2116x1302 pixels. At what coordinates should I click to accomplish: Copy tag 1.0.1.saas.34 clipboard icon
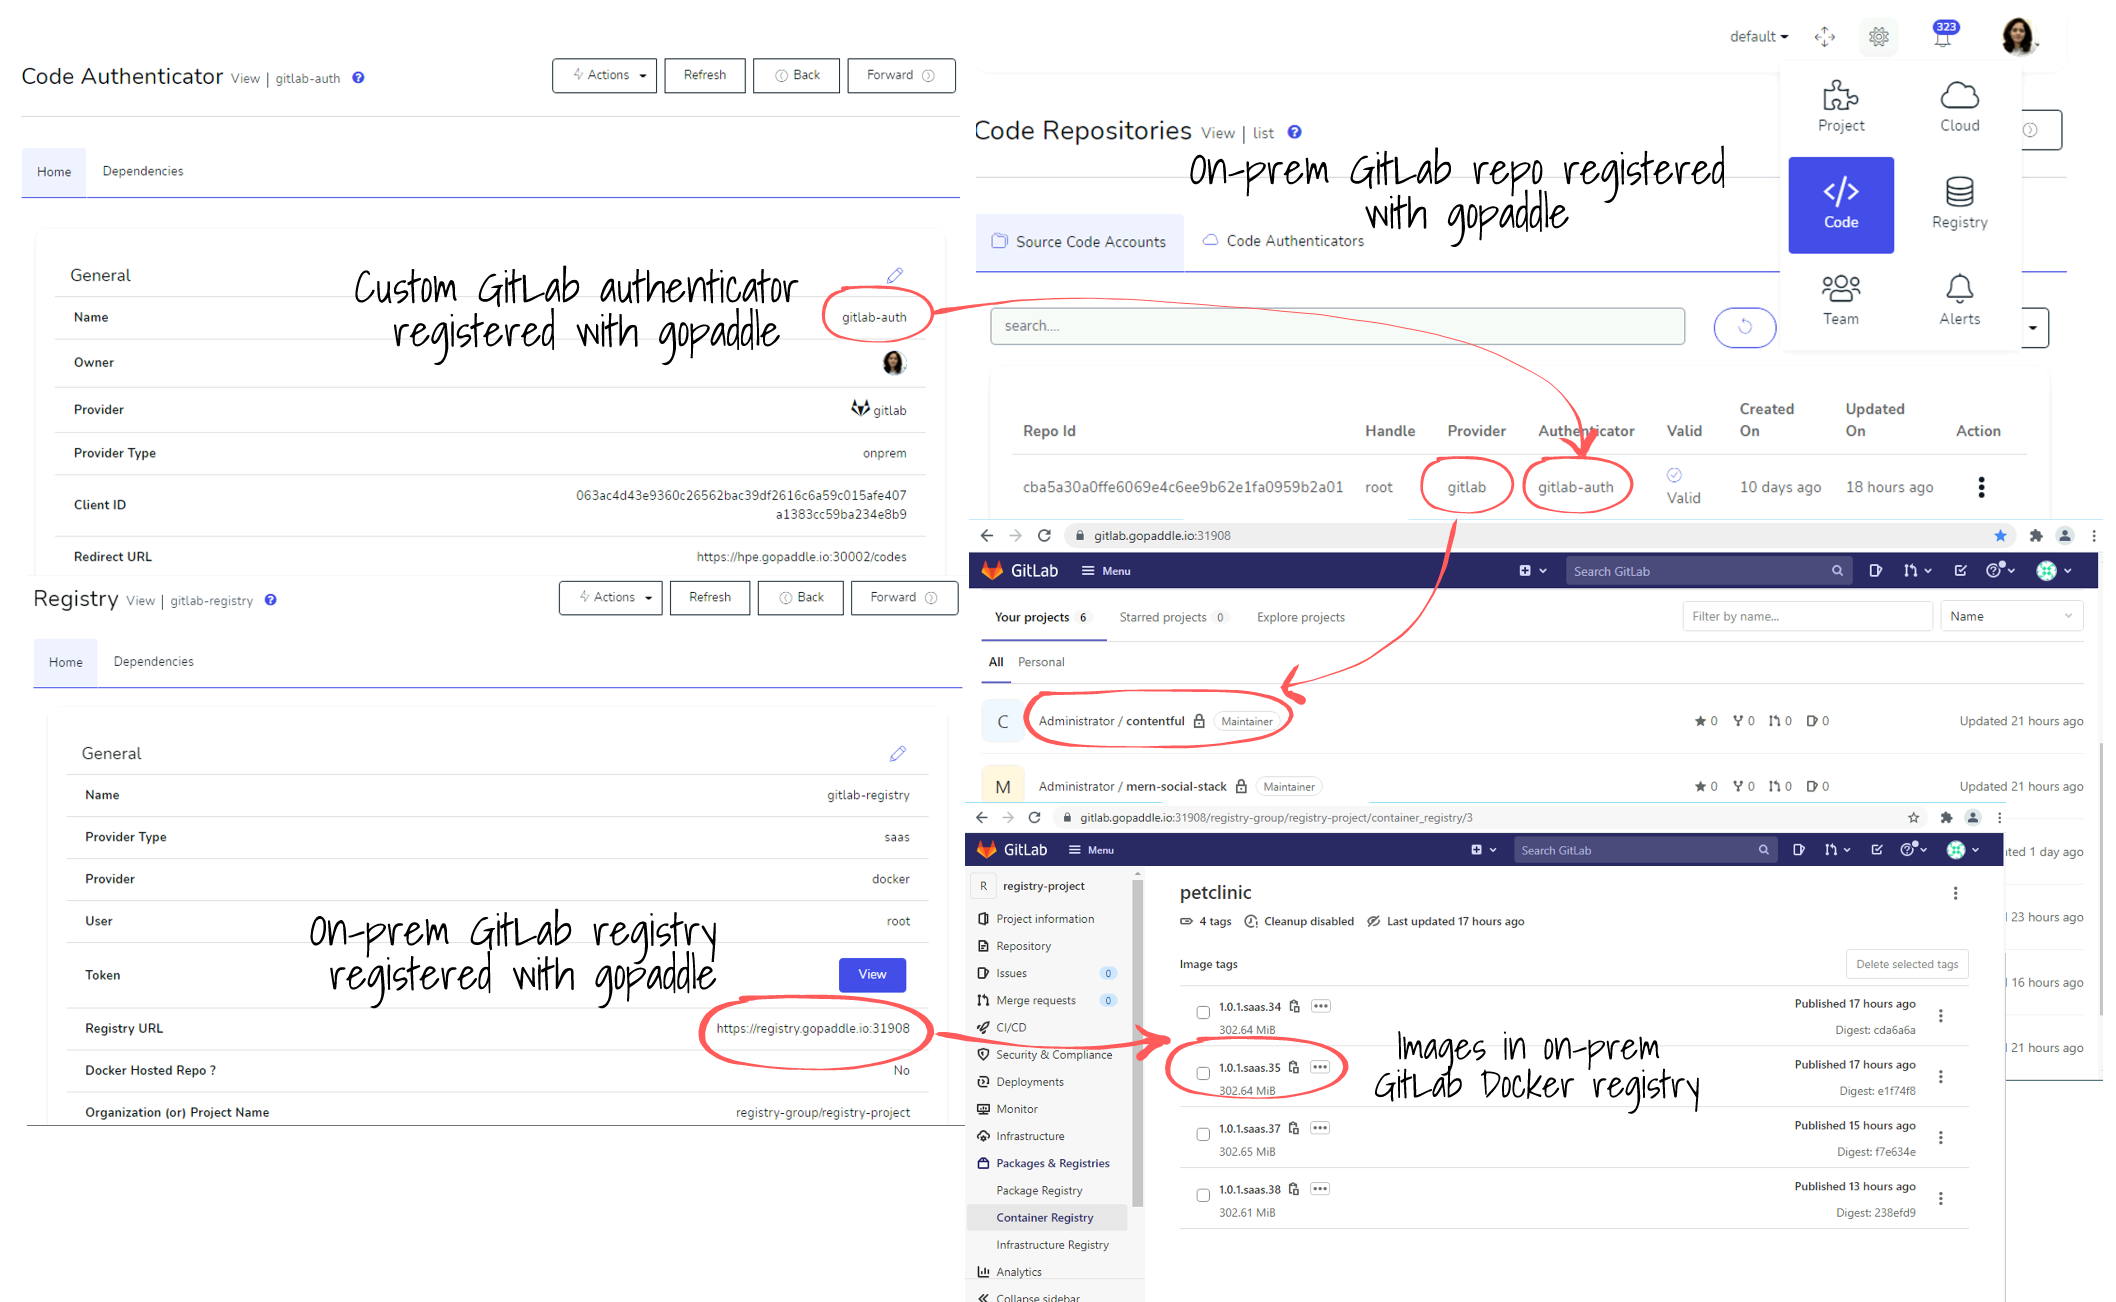1294,1006
